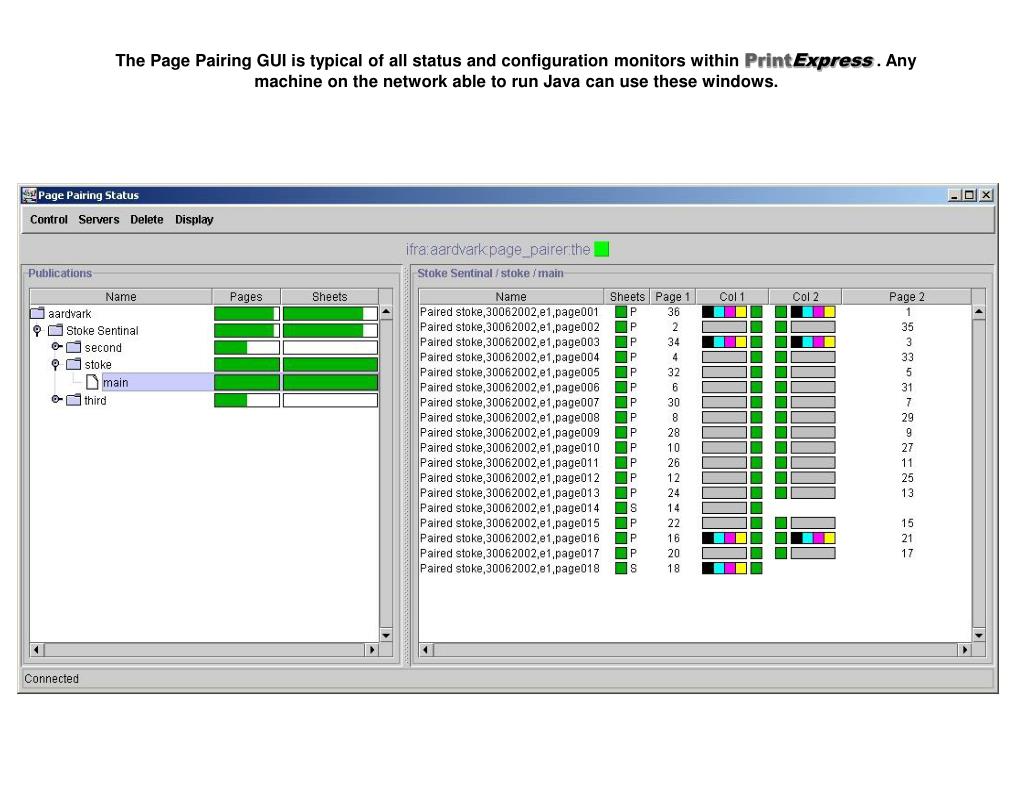Click scroll right arrow in Stoke Sentinal/stoke/main panel
This screenshot has width=1024, height=791.
[x=964, y=650]
